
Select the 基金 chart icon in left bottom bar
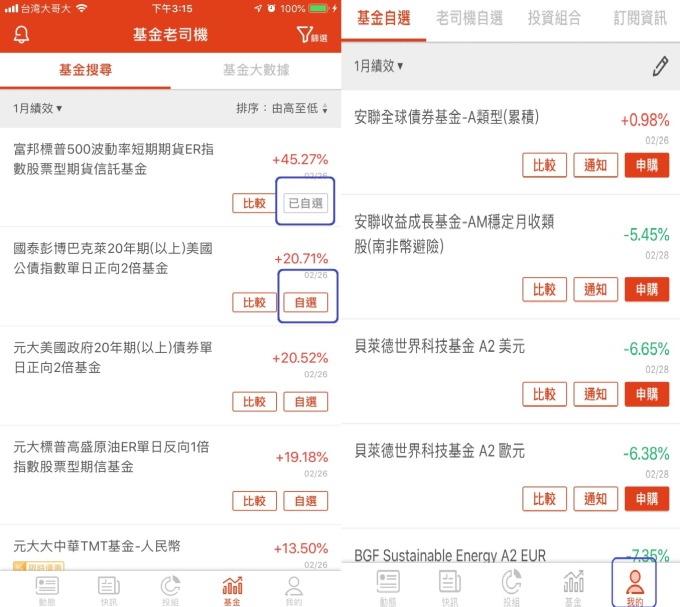click(232, 590)
